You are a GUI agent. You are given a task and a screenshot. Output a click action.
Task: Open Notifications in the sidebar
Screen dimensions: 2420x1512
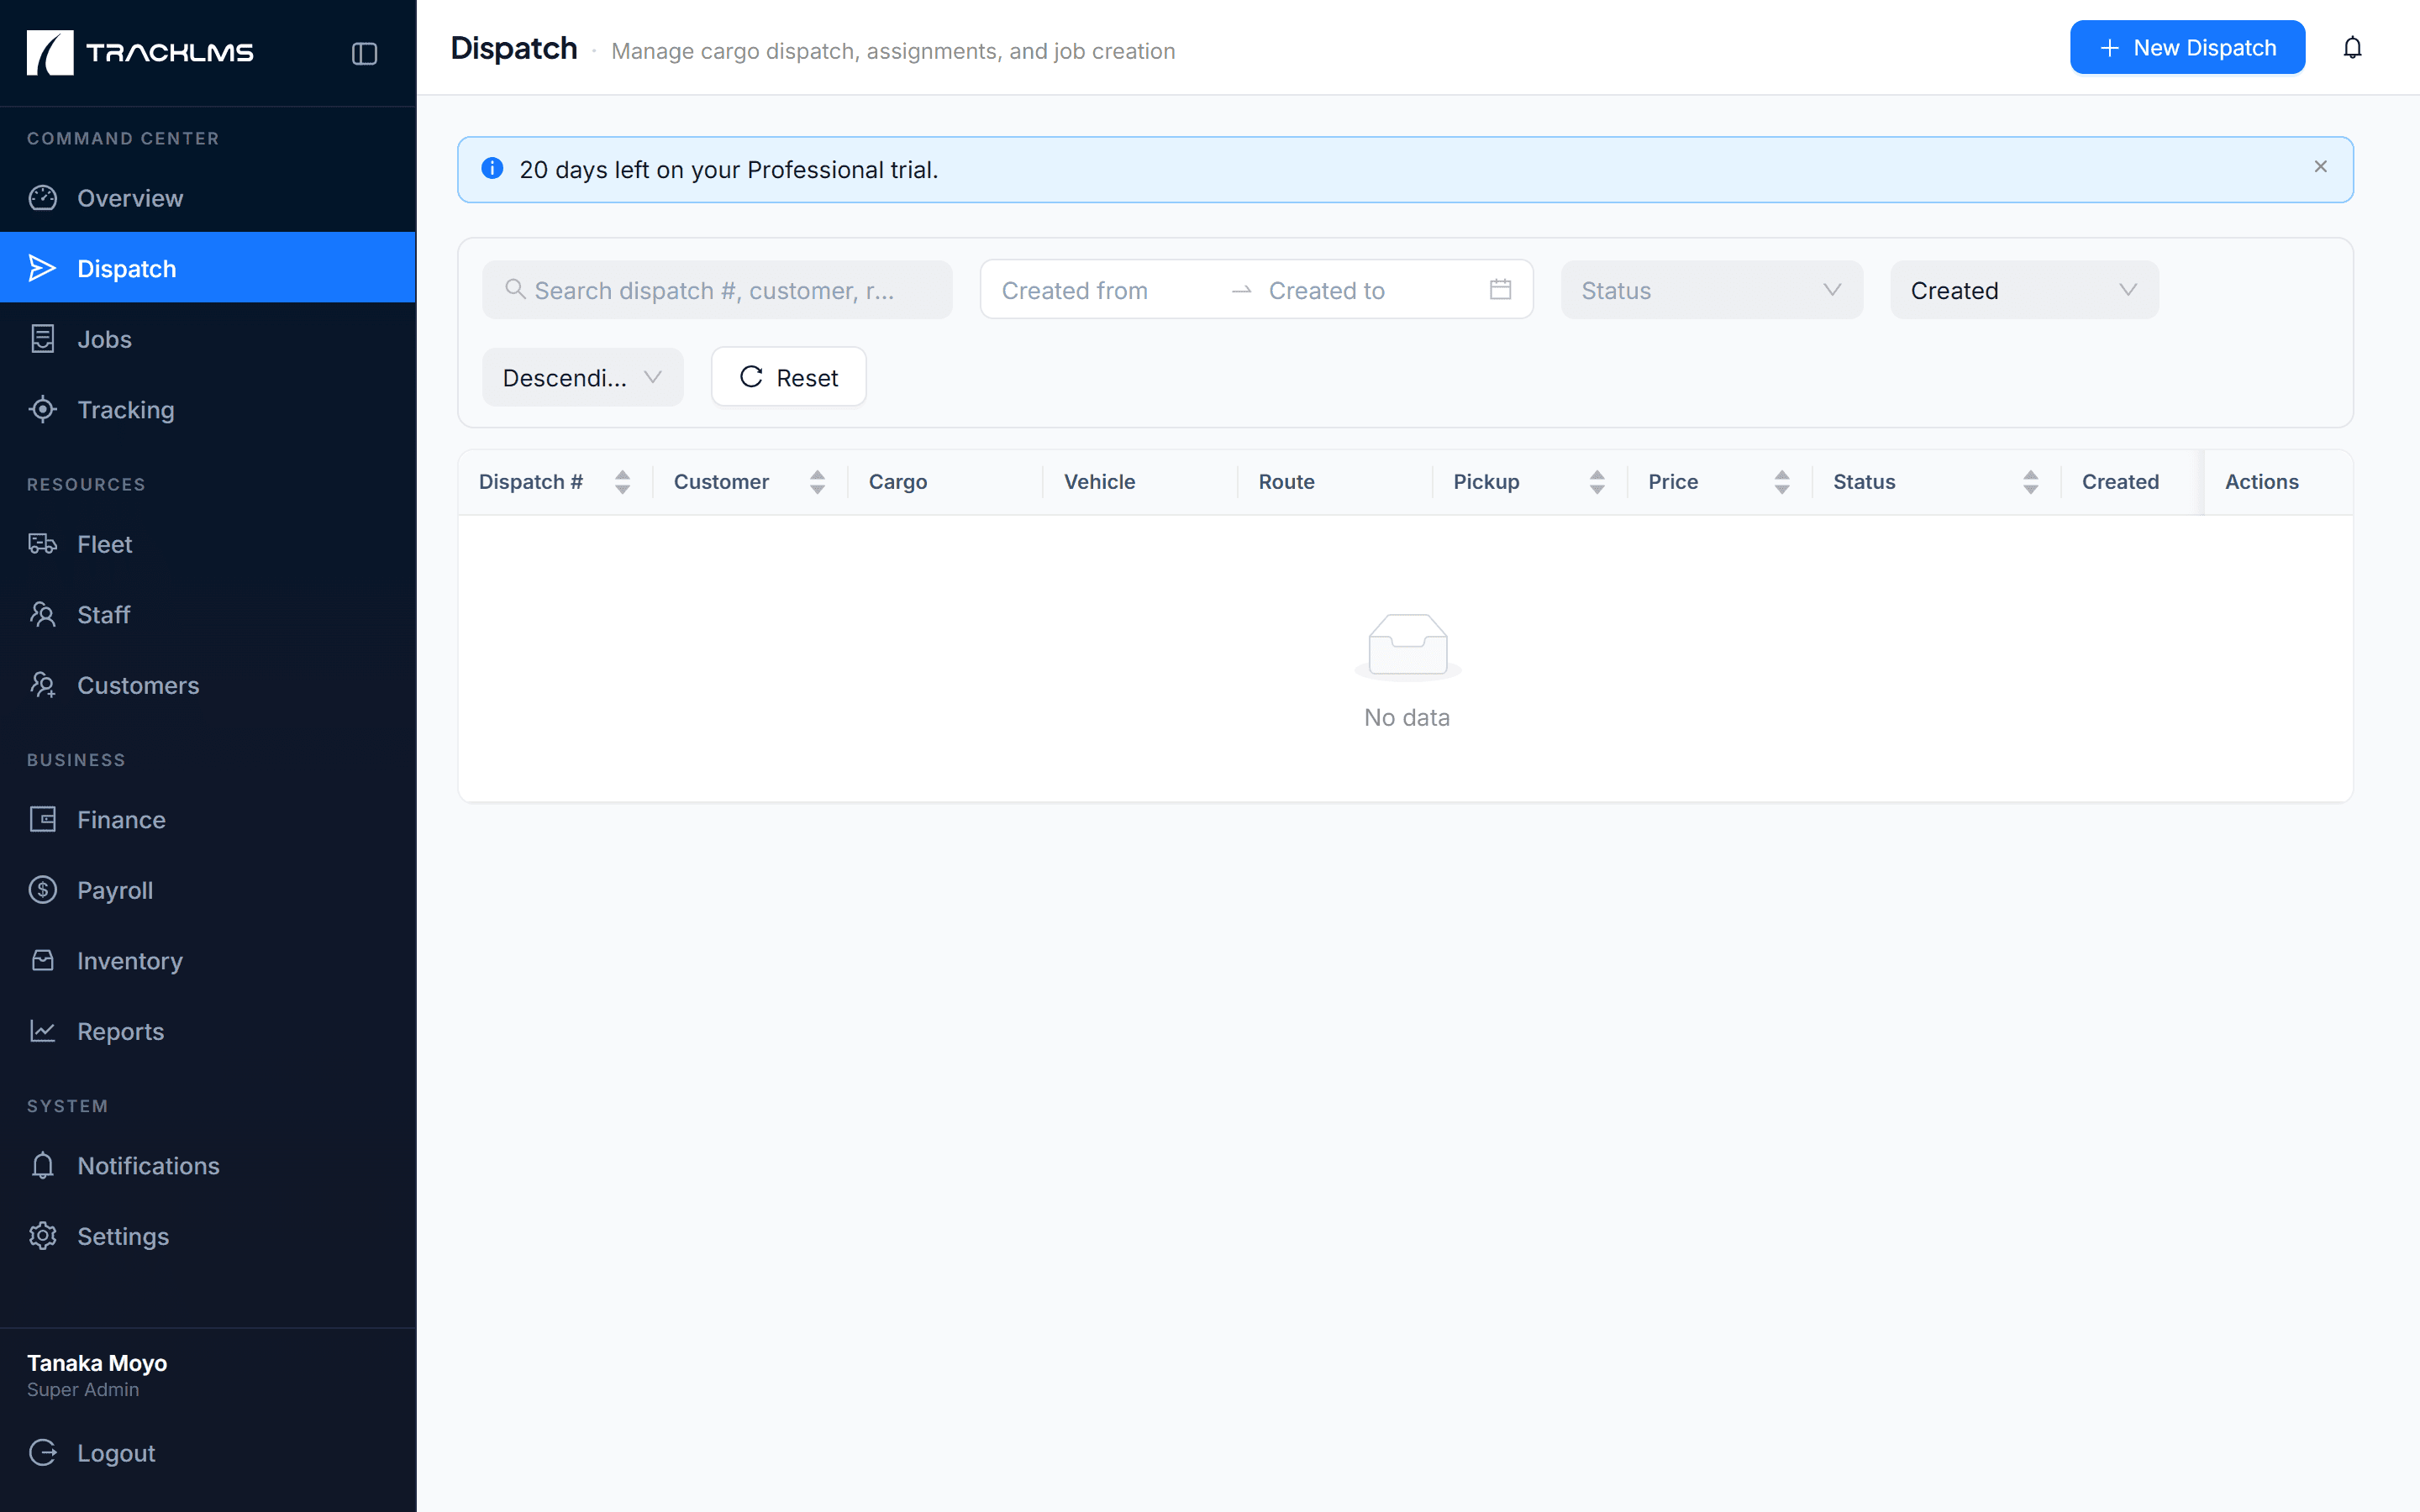208,1165
